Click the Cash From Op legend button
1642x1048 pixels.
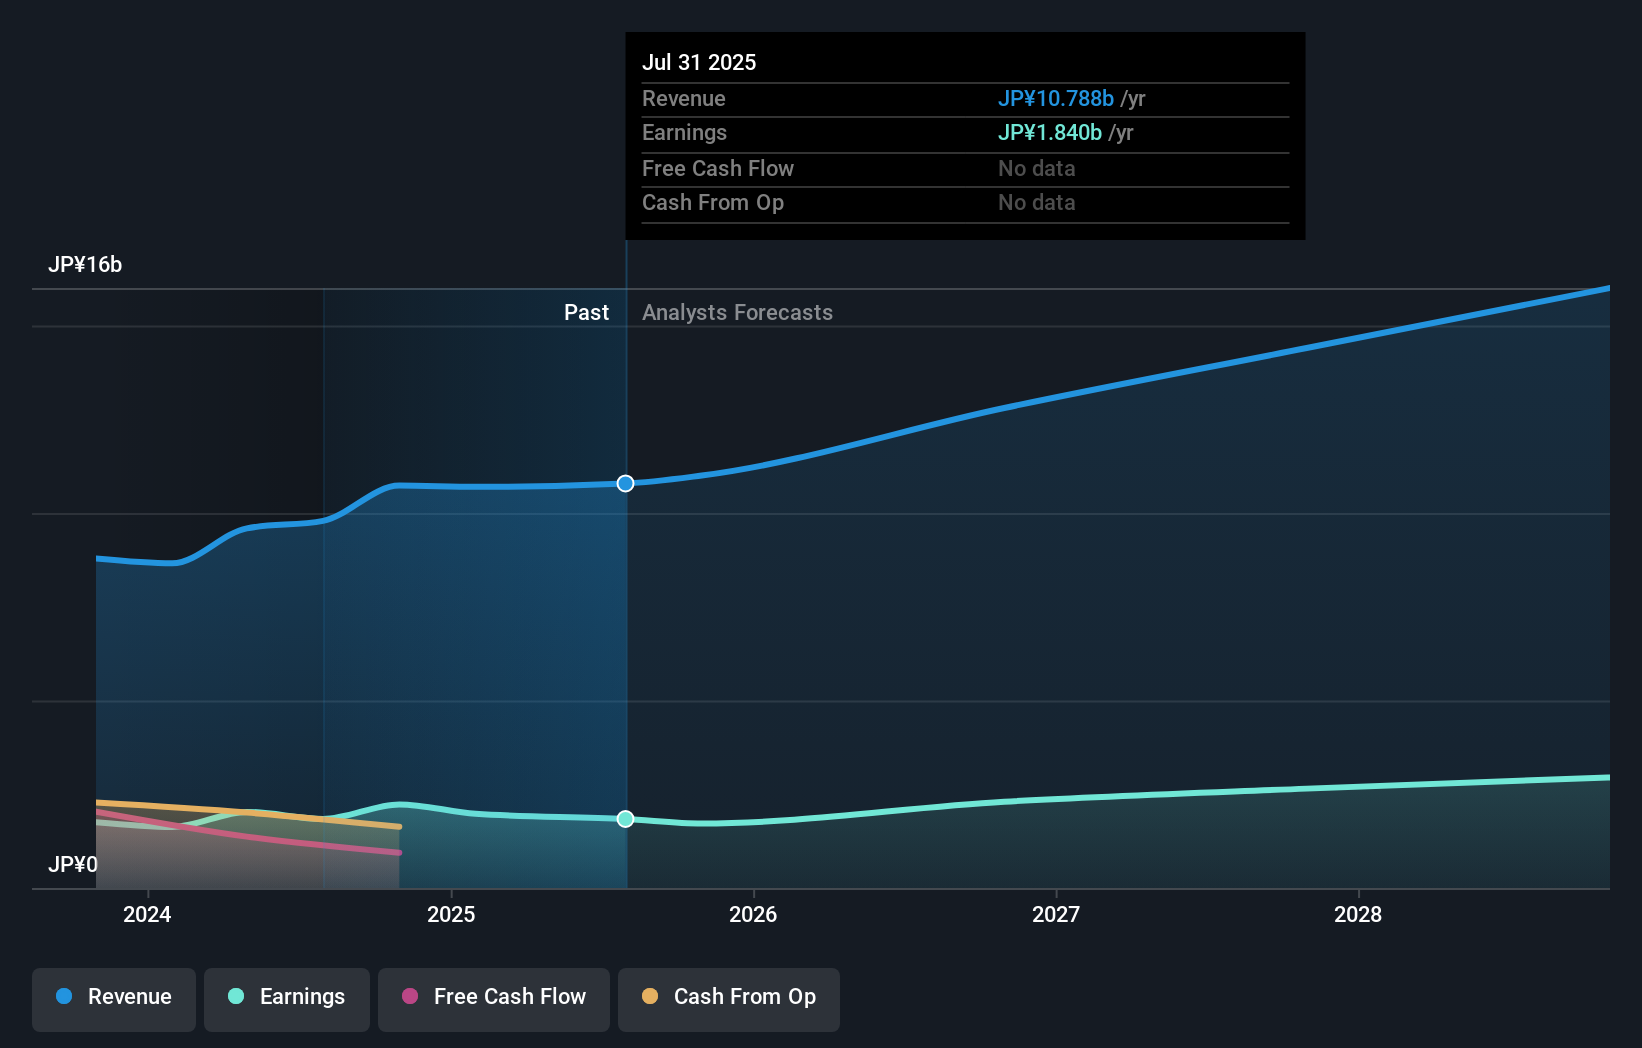tap(728, 998)
